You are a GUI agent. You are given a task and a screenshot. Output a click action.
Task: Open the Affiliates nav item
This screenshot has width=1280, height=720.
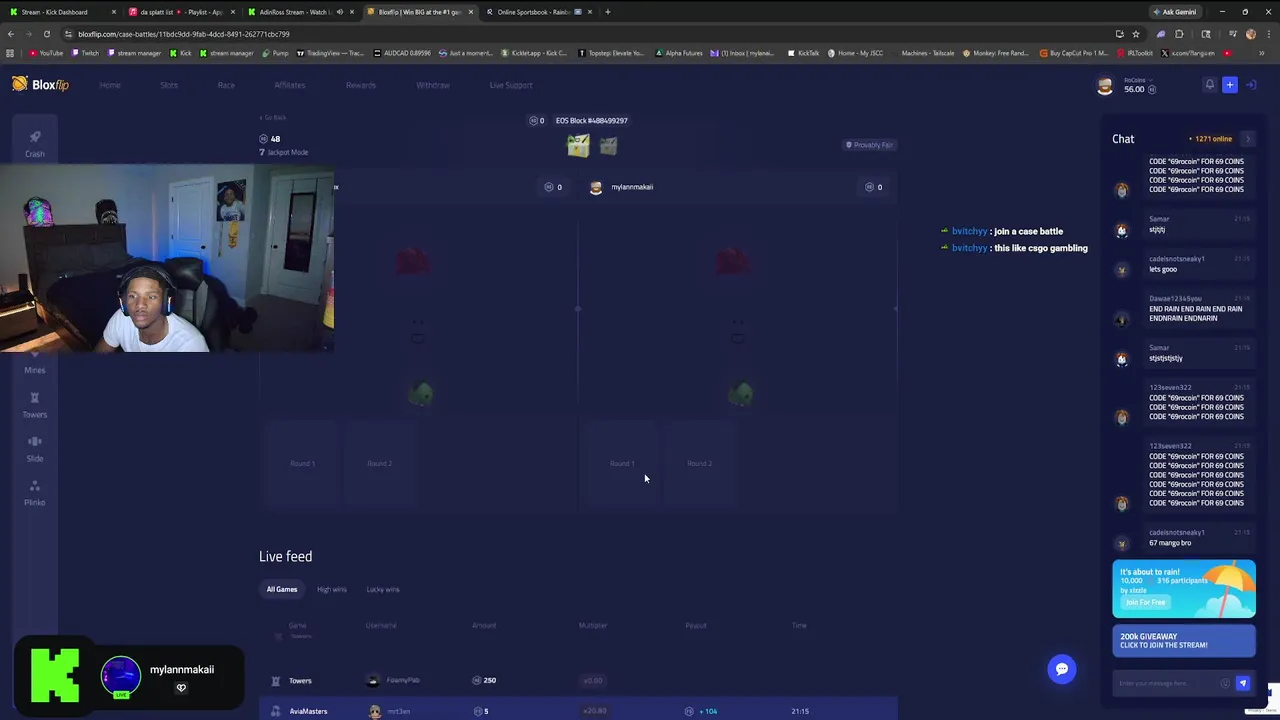click(x=290, y=85)
